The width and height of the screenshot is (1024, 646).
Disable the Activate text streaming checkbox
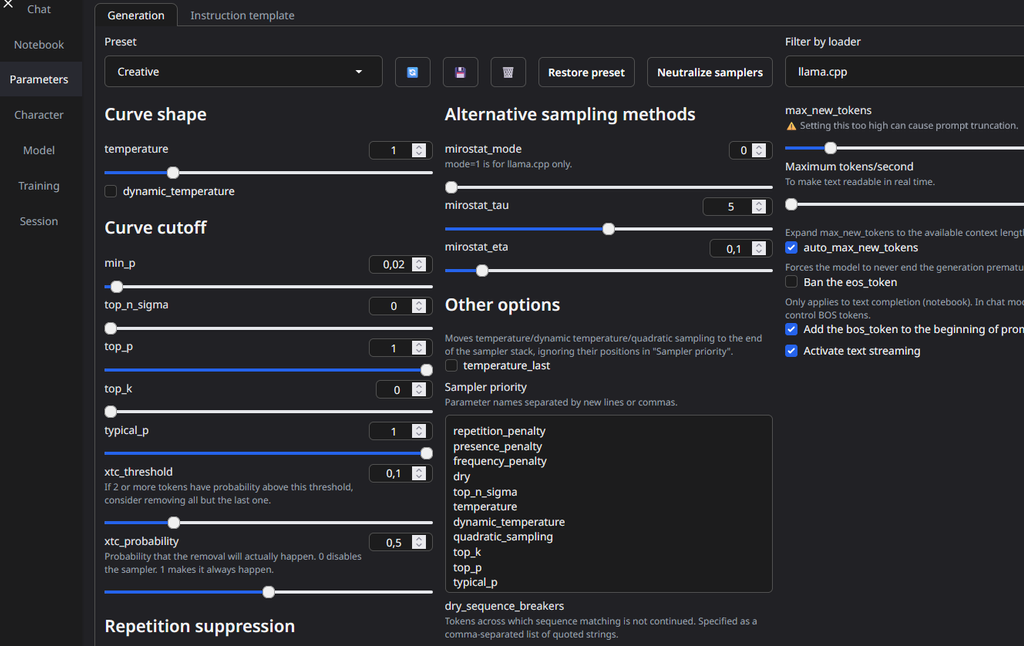pyautogui.click(x=792, y=351)
